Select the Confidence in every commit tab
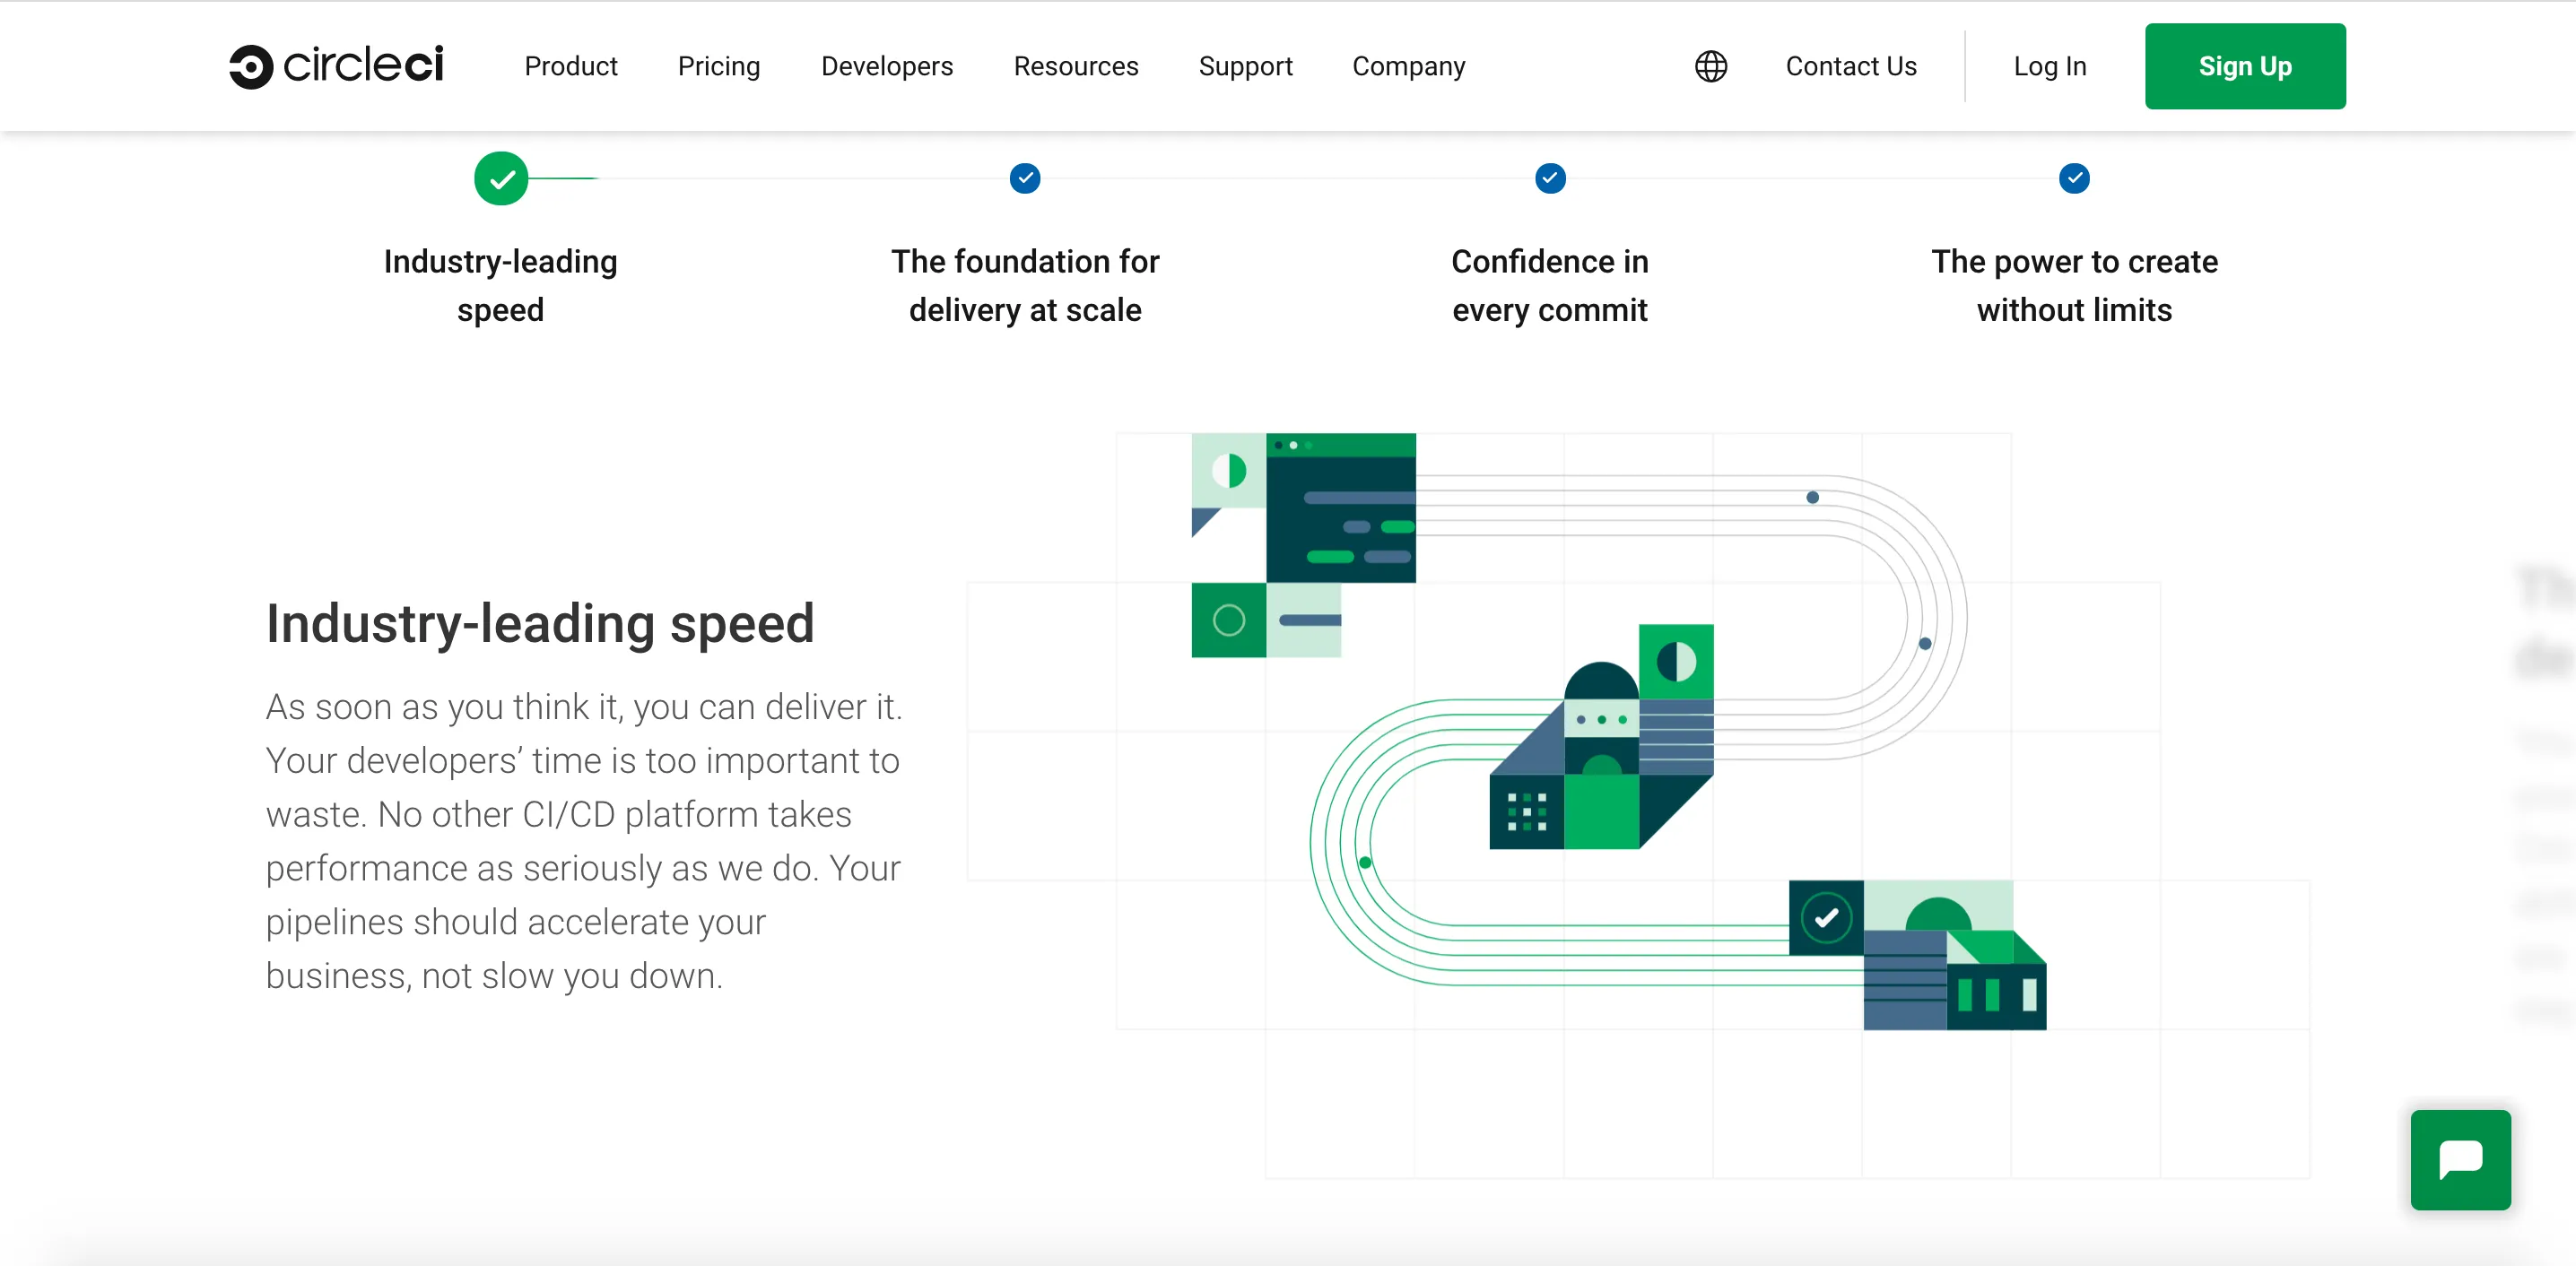Viewport: 2576px width, 1266px height. pos(1549,285)
